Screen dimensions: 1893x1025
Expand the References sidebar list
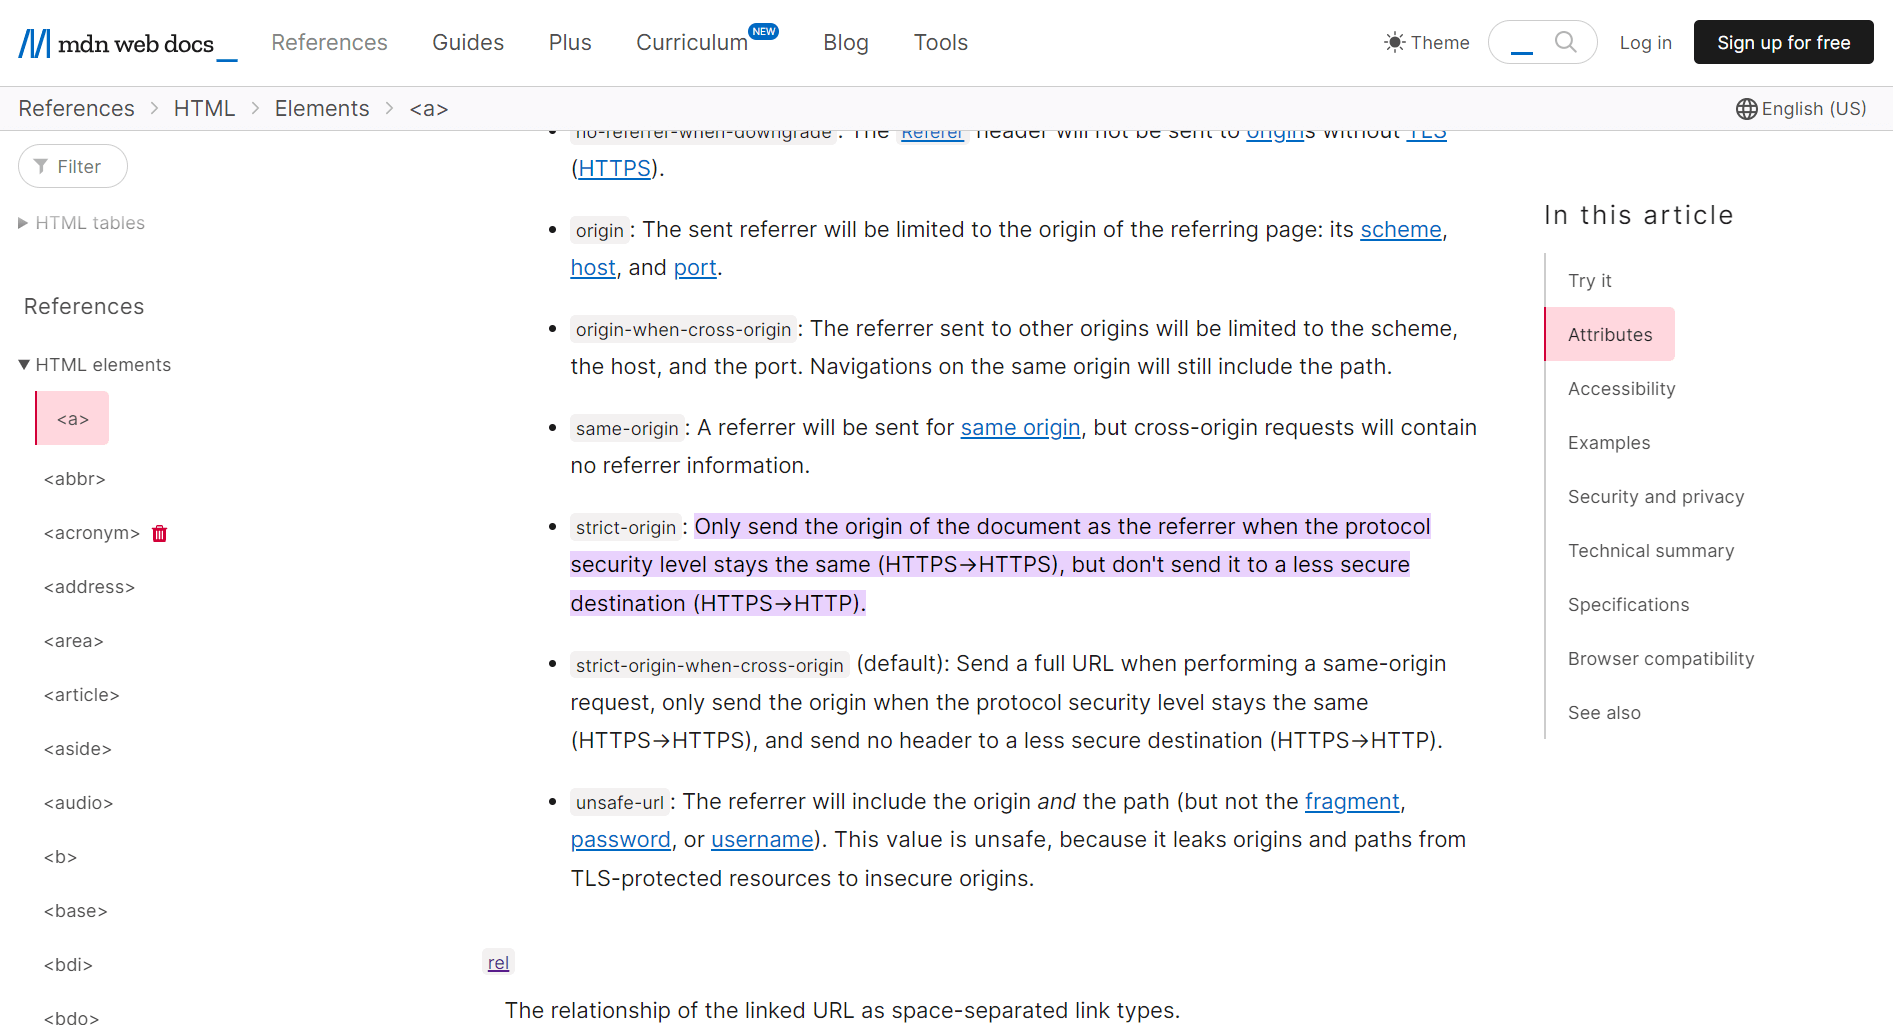(83, 306)
